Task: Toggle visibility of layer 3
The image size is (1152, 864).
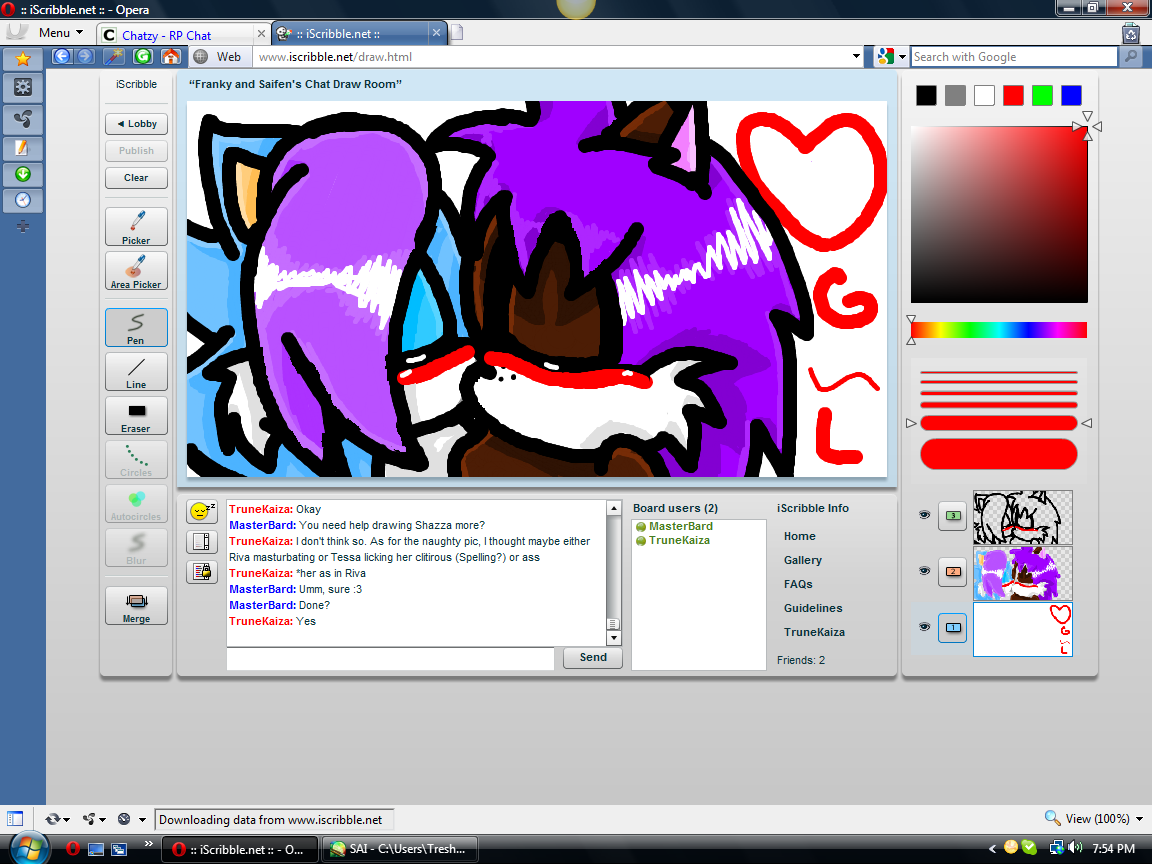Action: click(924, 515)
